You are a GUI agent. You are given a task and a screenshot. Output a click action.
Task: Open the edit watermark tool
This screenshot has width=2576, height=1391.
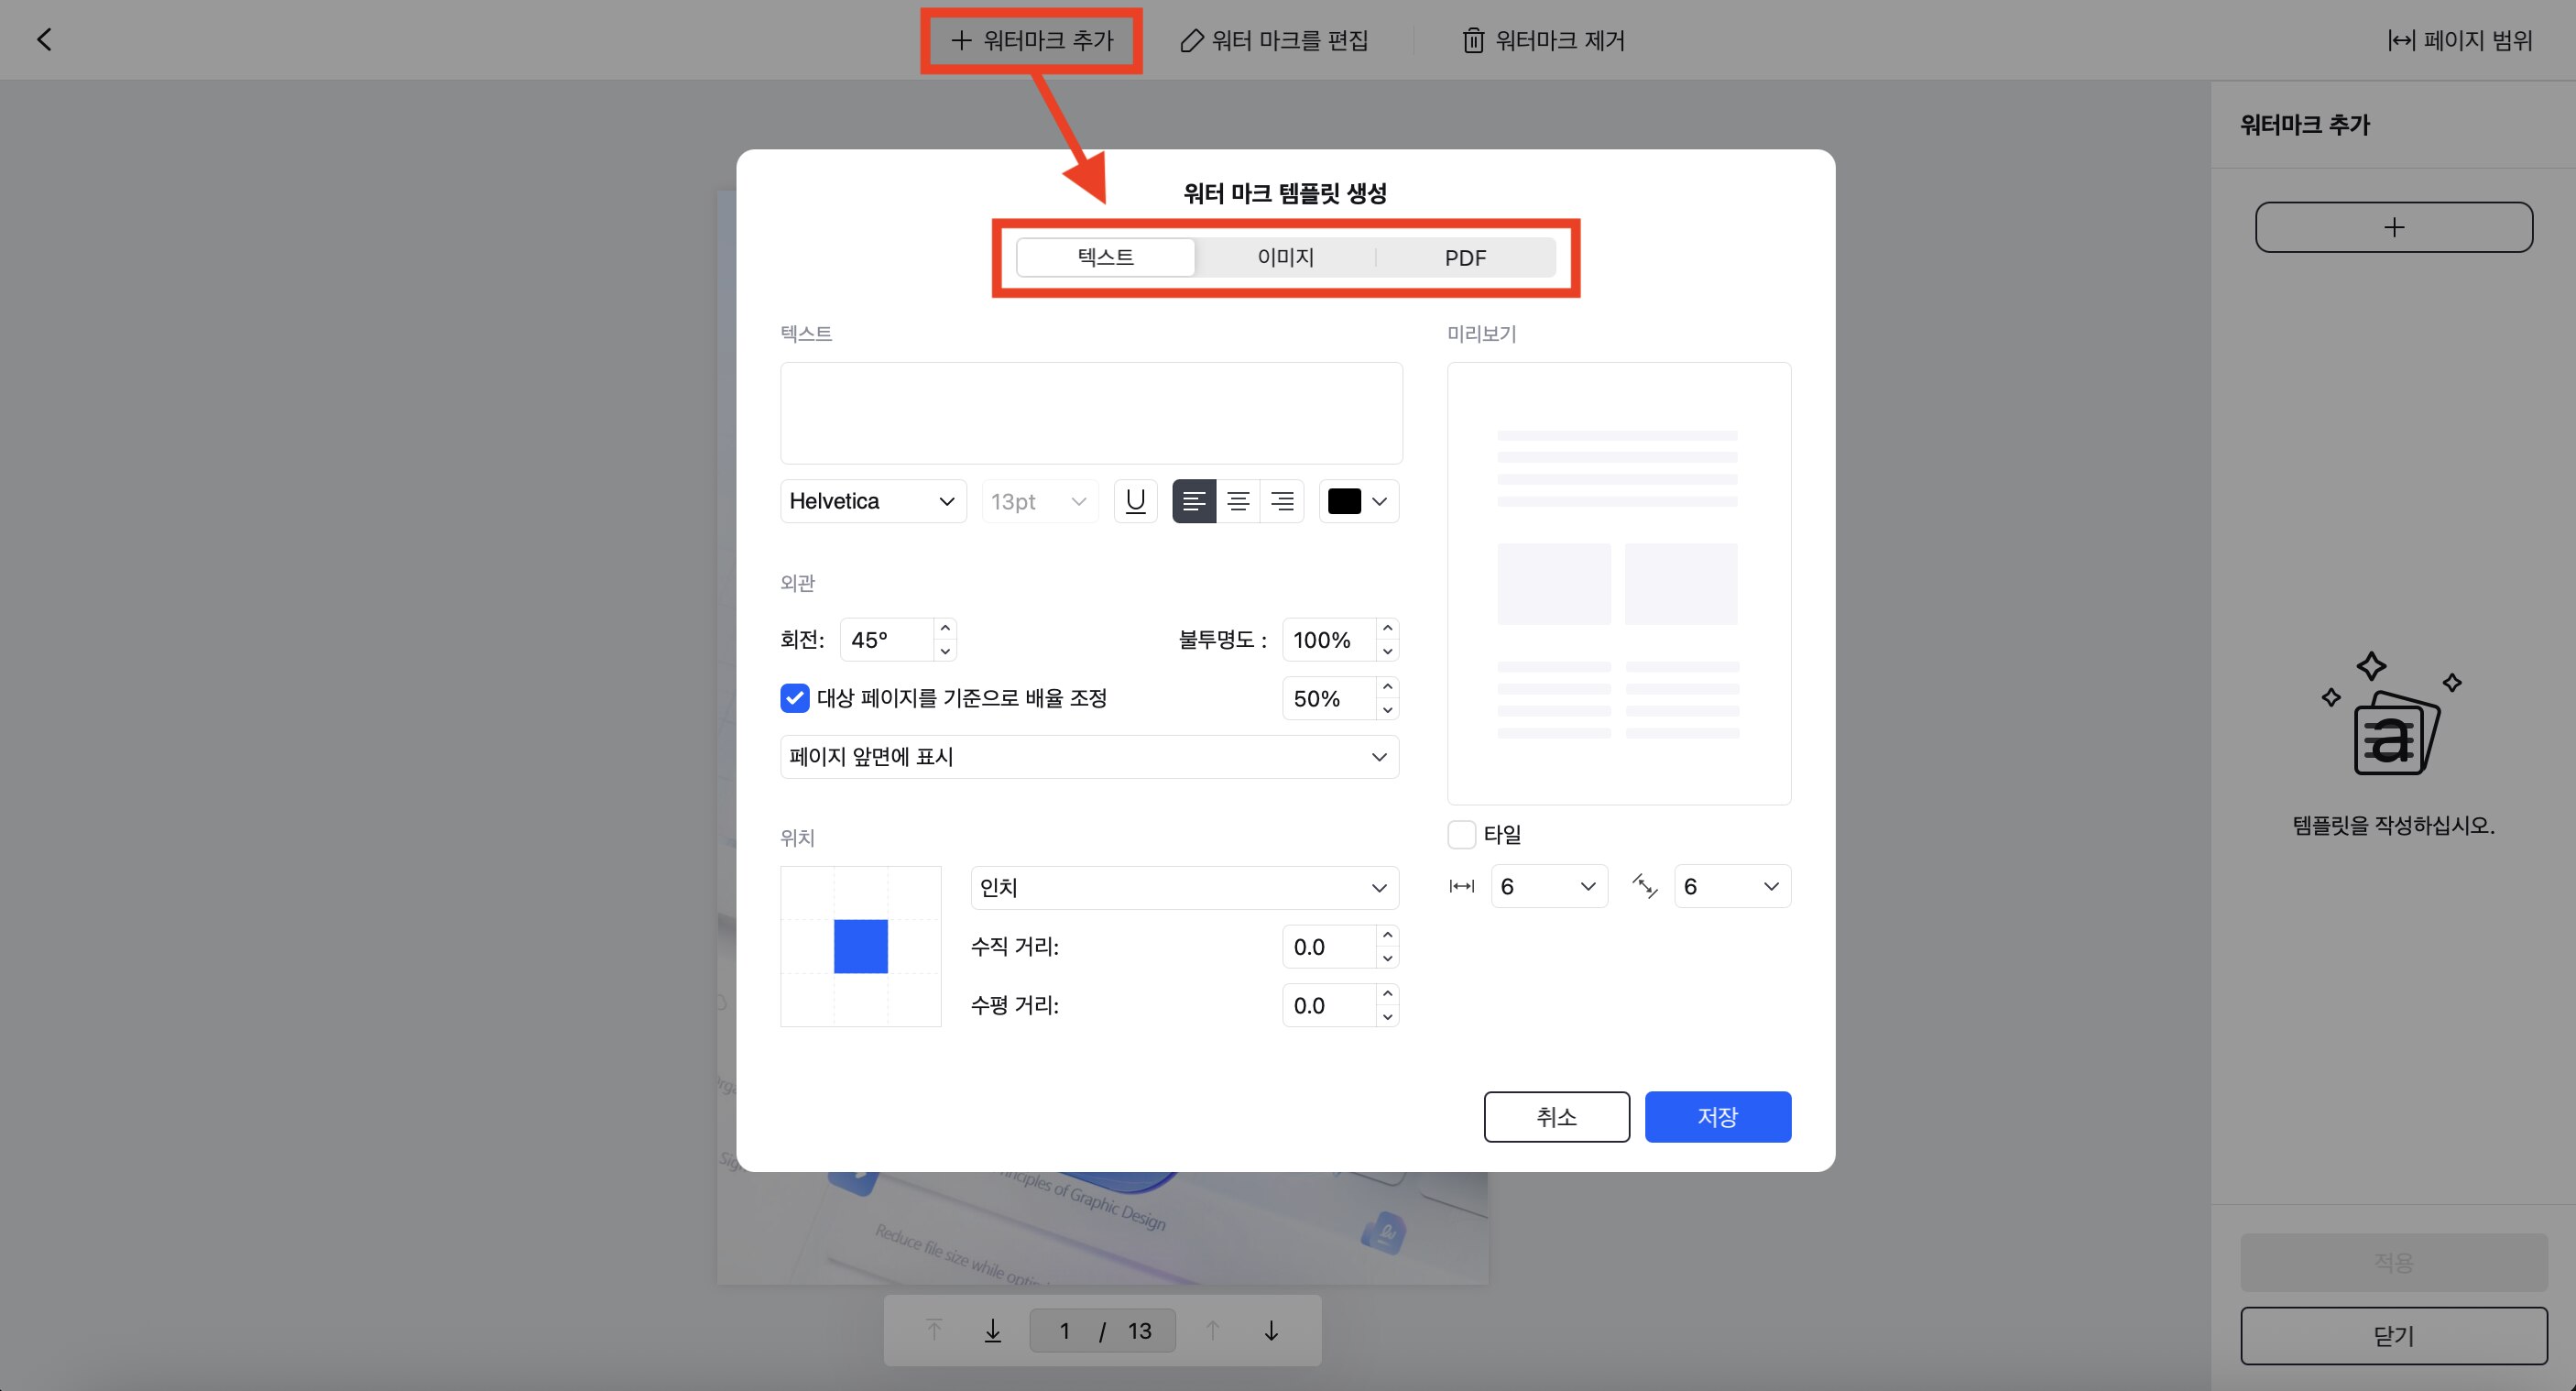coord(1274,40)
